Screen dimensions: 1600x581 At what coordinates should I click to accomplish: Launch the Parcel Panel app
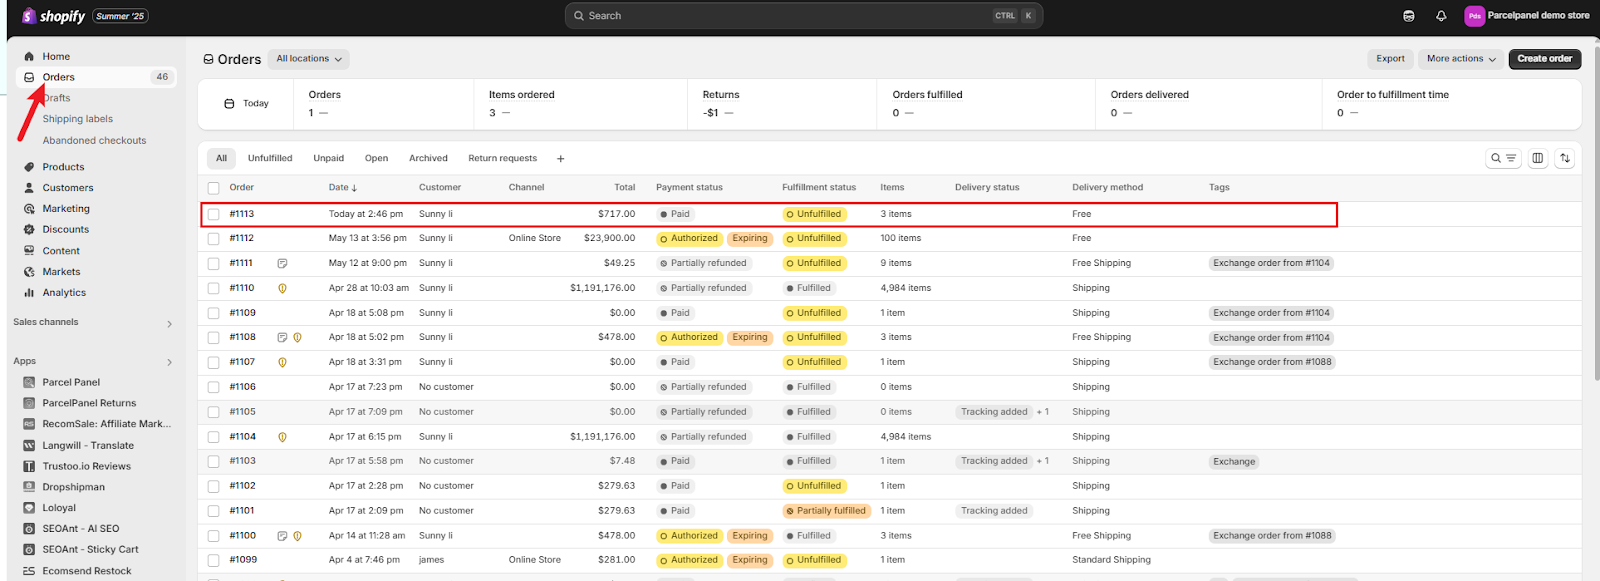pos(71,382)
